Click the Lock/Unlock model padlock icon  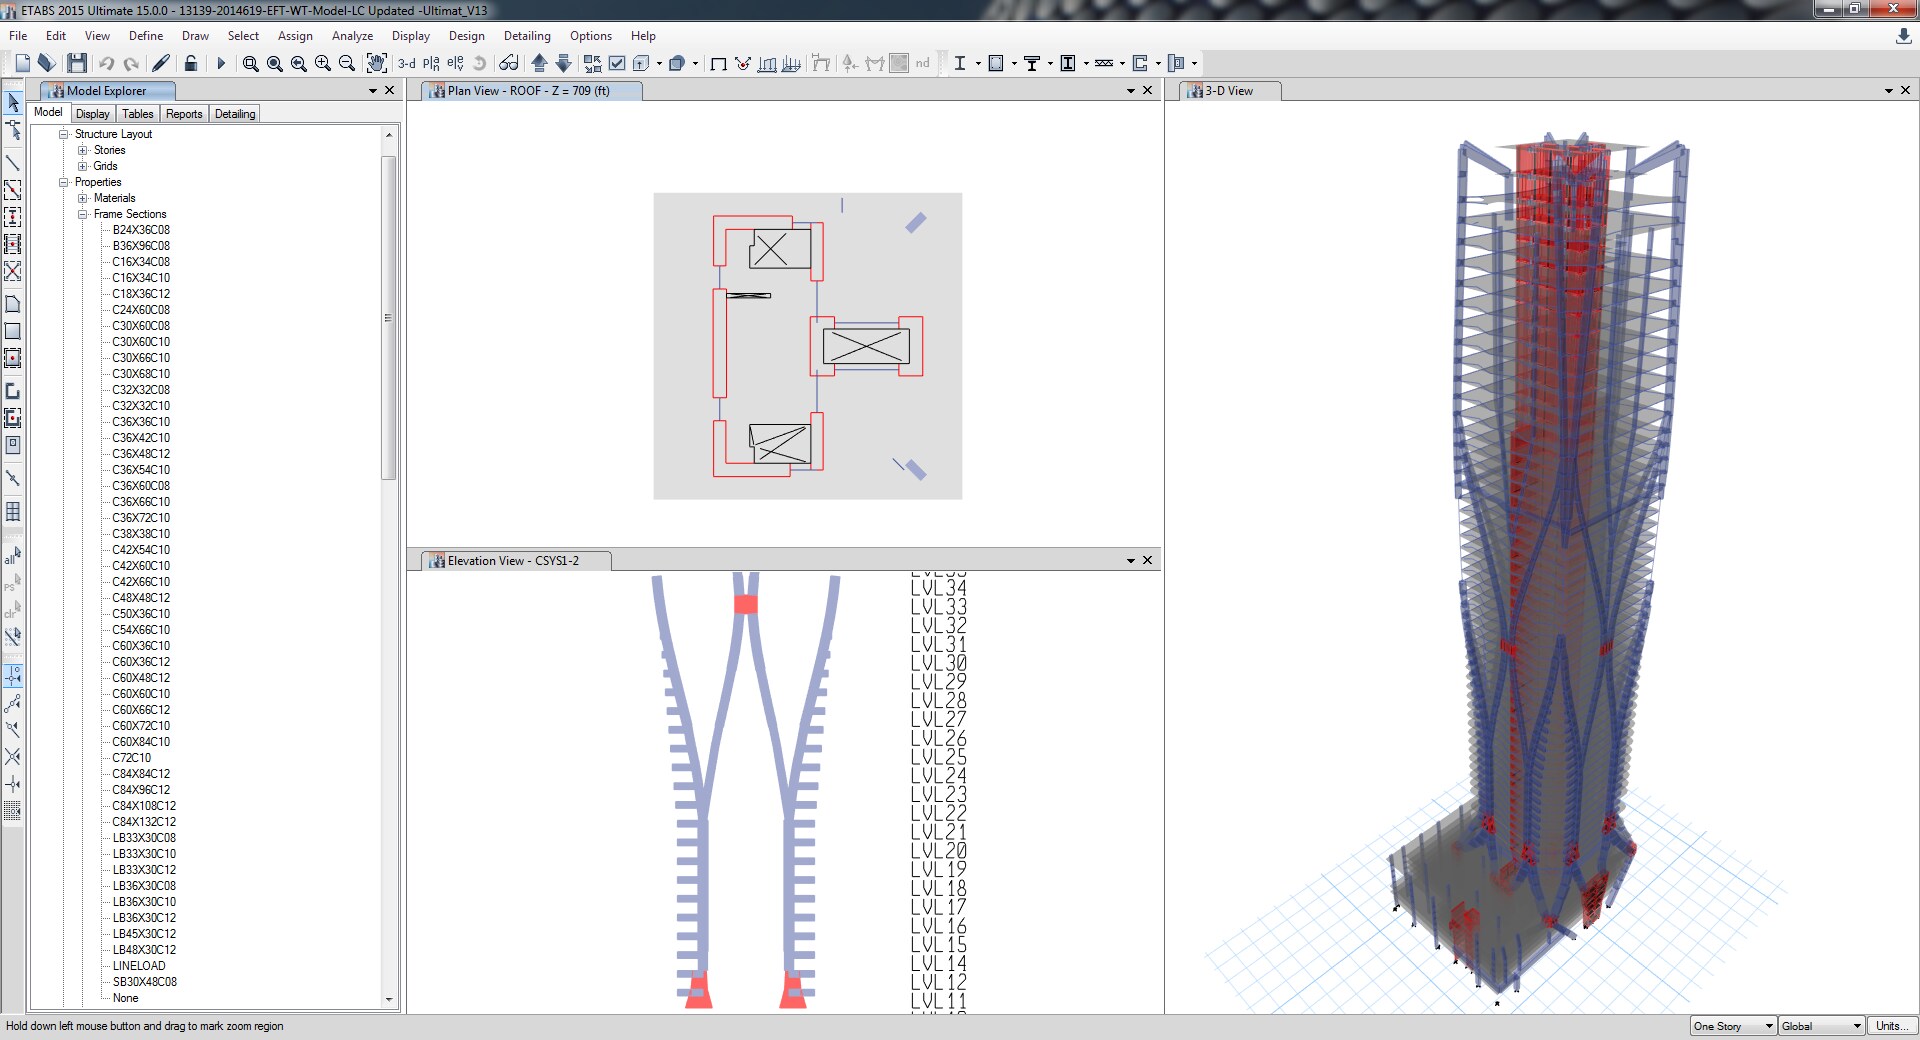coord(191,63)
